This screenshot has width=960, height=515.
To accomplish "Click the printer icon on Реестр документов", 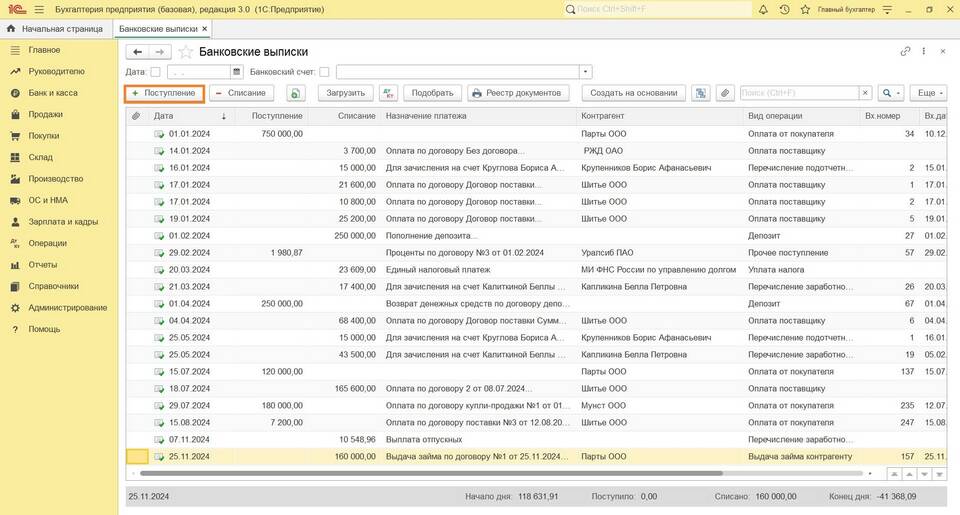I will [x=476, y=93].
